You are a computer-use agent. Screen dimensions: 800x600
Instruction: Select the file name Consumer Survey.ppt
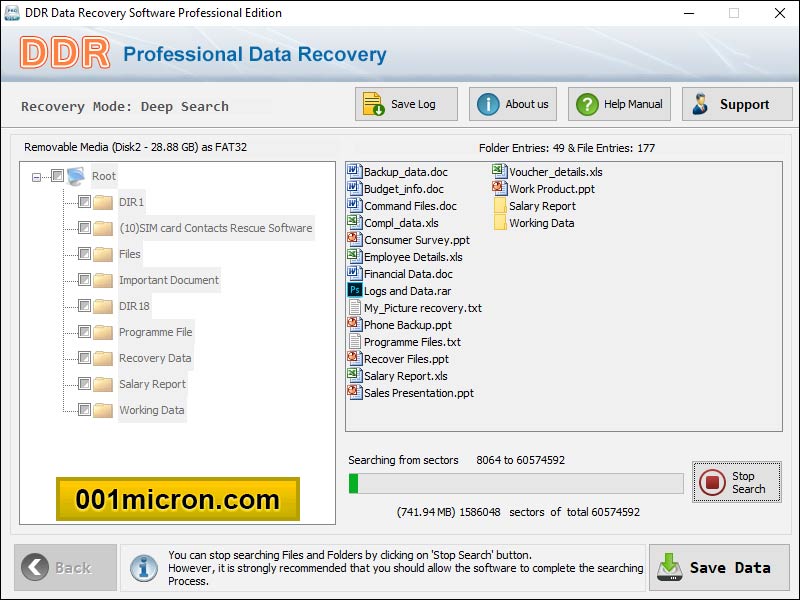pos(417,240)
